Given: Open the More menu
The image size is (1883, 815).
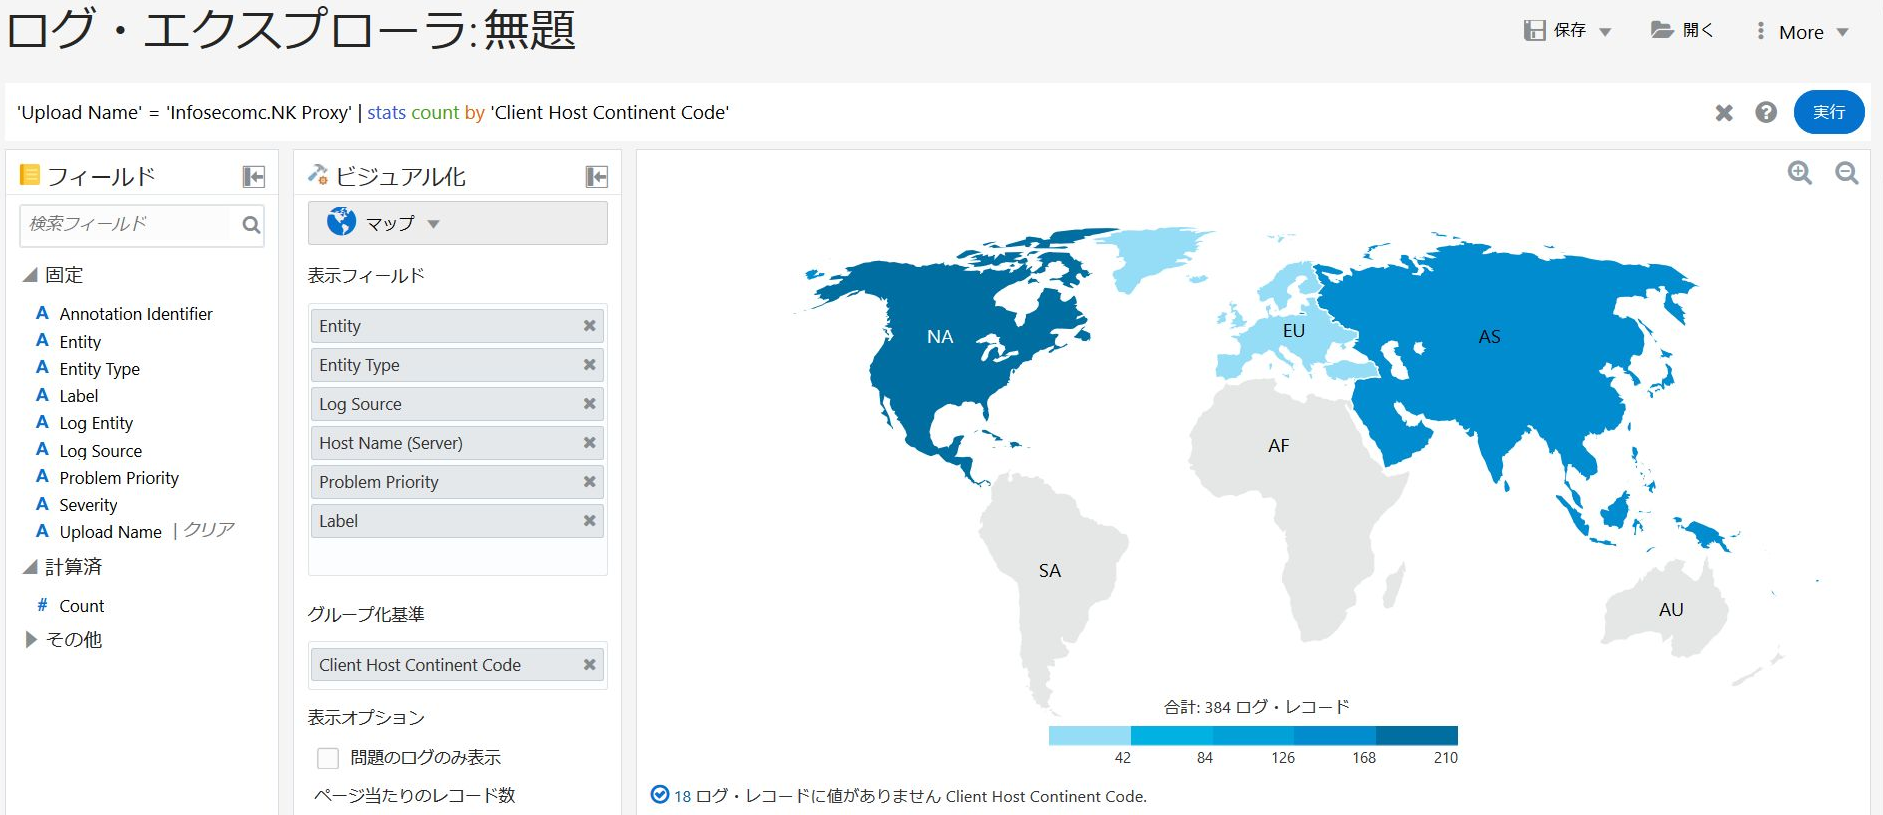Looking at the screenshot, I should tap(1805, 32).
